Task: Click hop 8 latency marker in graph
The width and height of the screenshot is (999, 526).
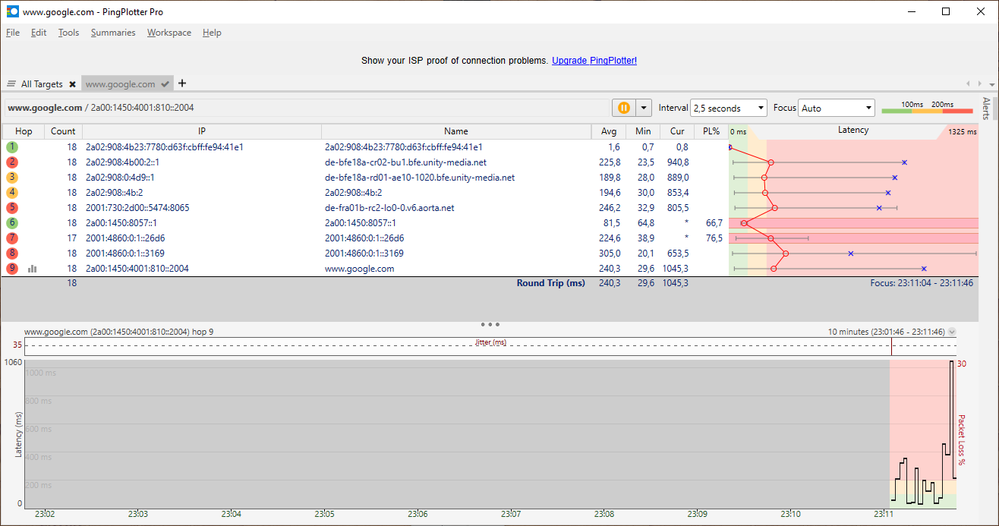Action: tap(786, 253)
